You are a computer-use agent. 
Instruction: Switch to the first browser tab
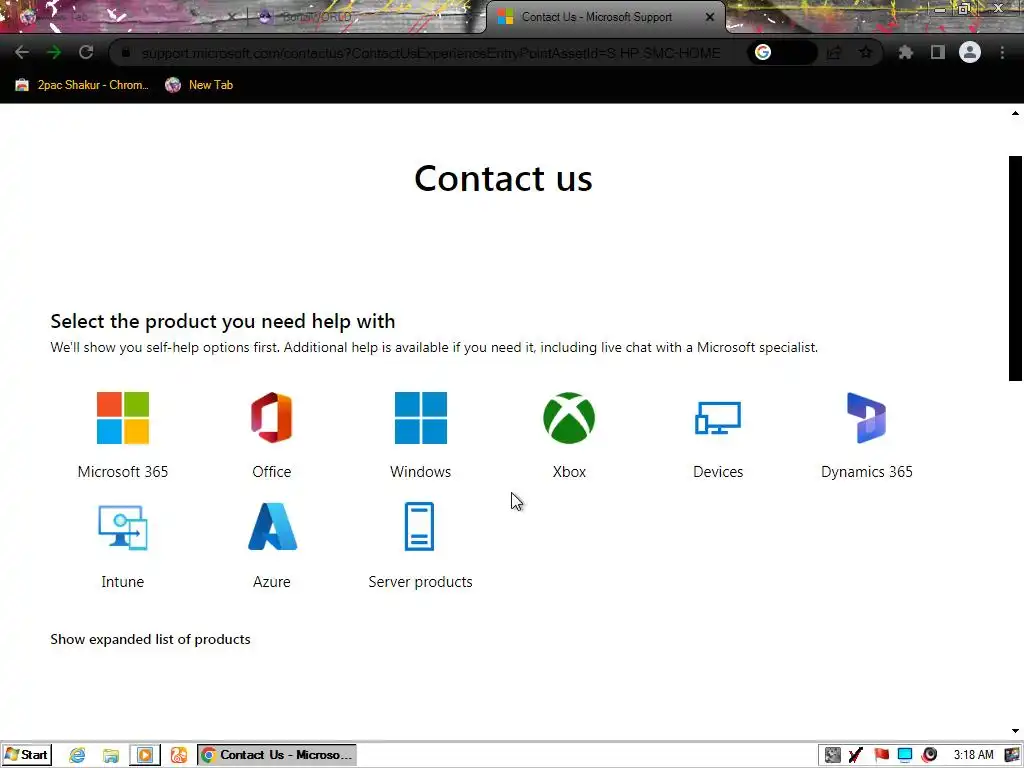point(124,17)
